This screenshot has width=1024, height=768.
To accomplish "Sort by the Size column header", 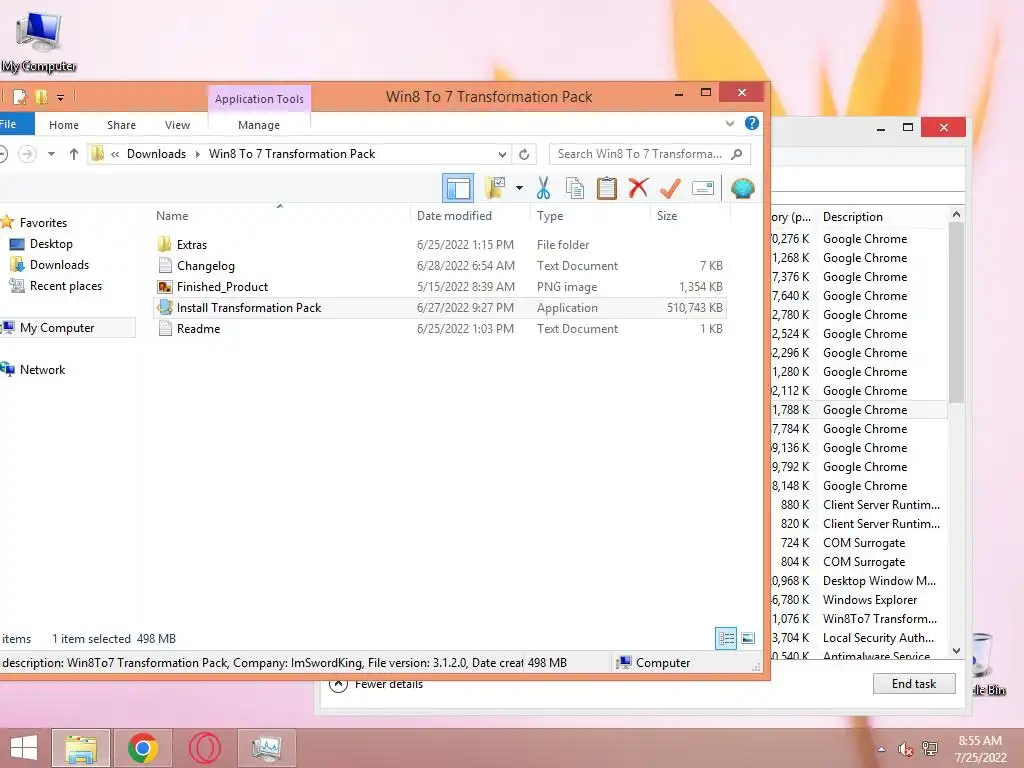I will pos(667,216).
